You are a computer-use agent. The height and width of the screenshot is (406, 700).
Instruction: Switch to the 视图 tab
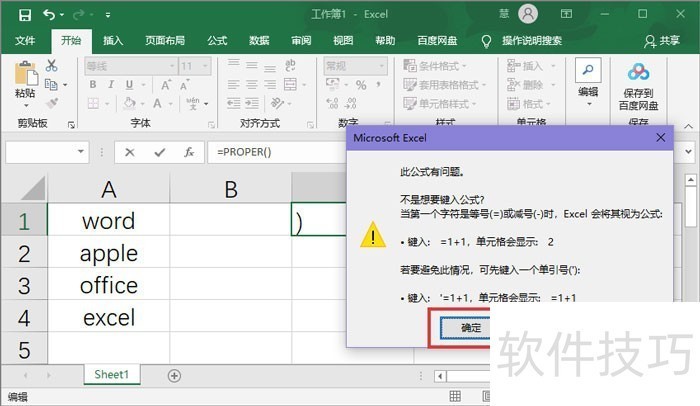(x=343, y=41)
